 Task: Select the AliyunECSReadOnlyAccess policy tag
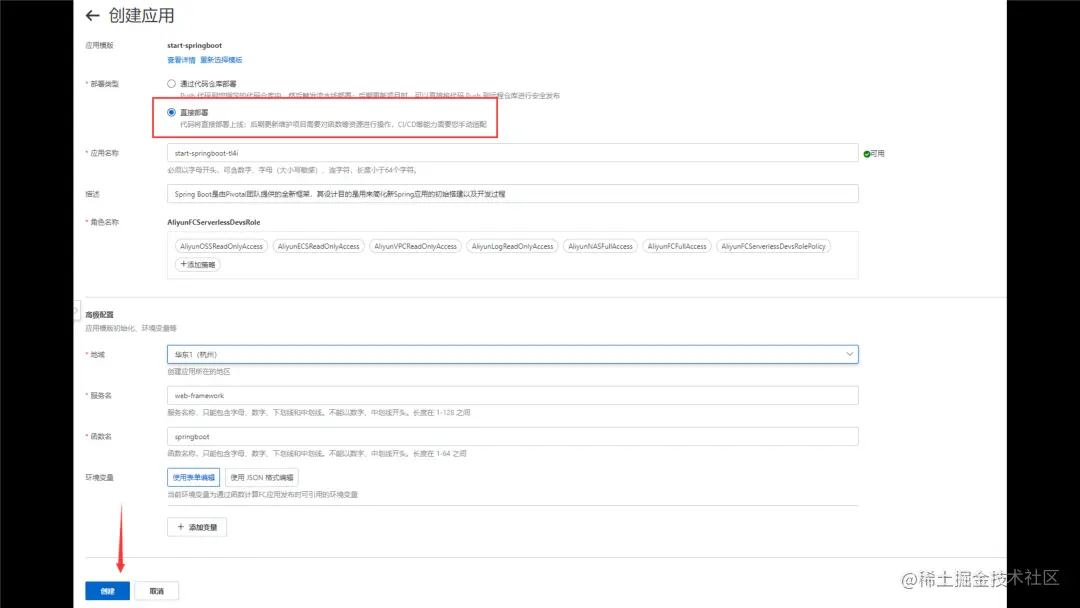[x=318, y=246]
